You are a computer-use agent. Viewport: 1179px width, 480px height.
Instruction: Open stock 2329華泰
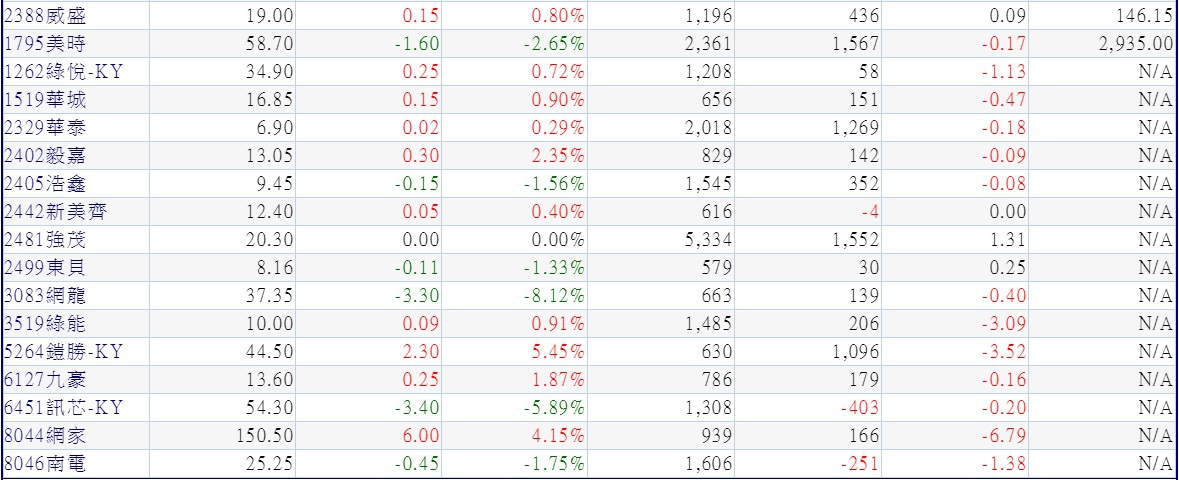point(44,128)
